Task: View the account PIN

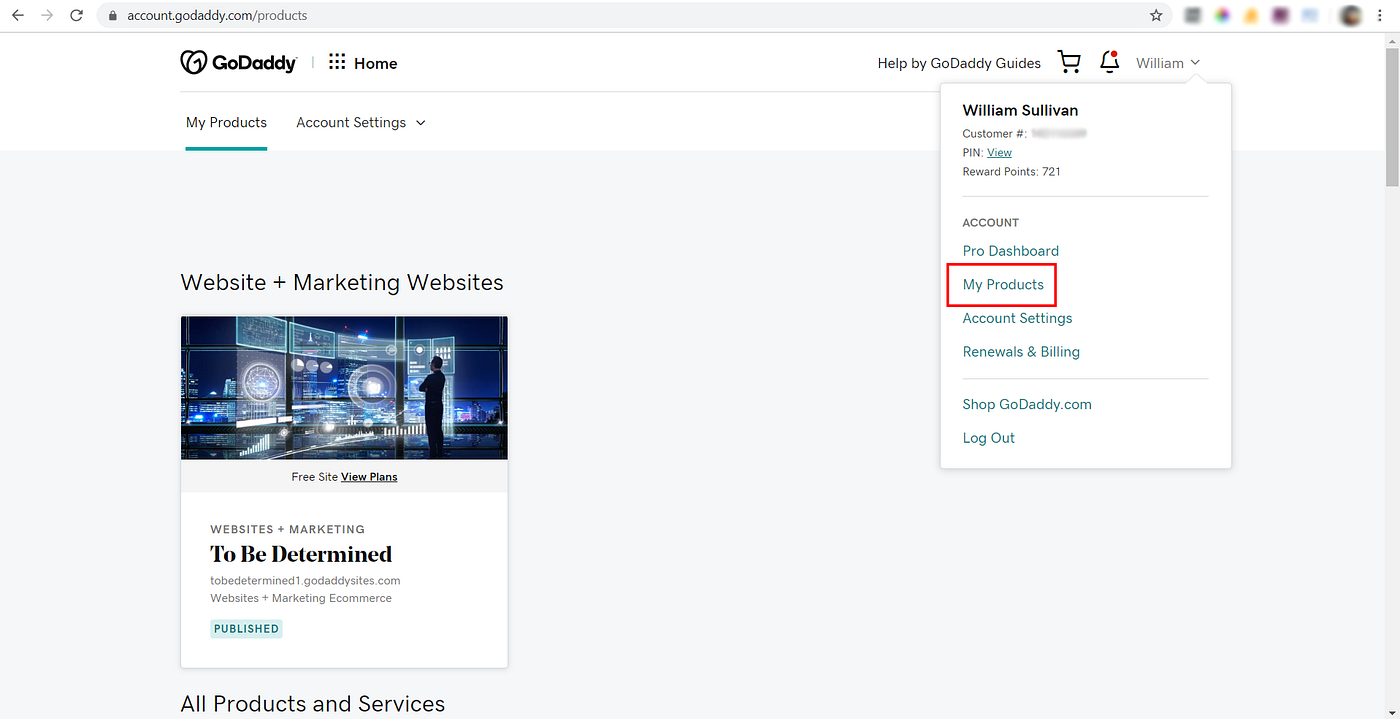Action: (999, 153)
